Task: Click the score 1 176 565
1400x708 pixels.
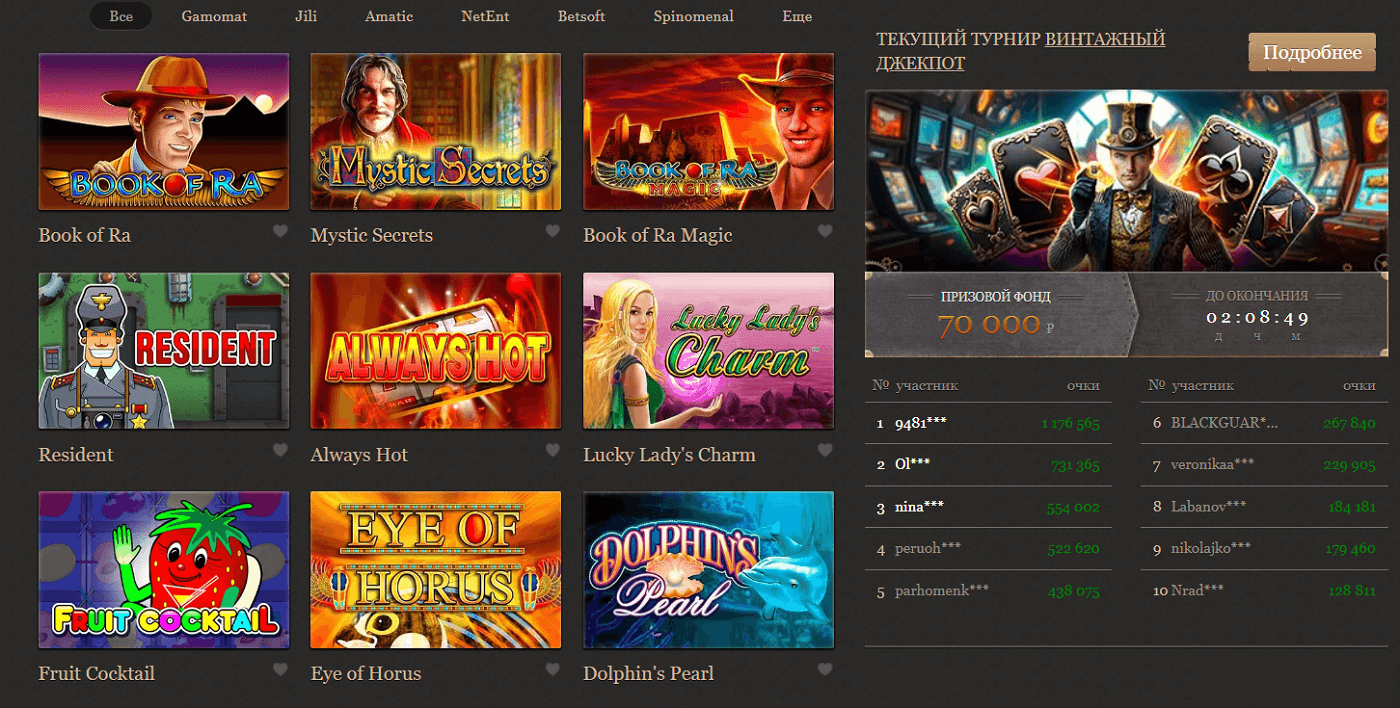Action: tap(1070, 423)
